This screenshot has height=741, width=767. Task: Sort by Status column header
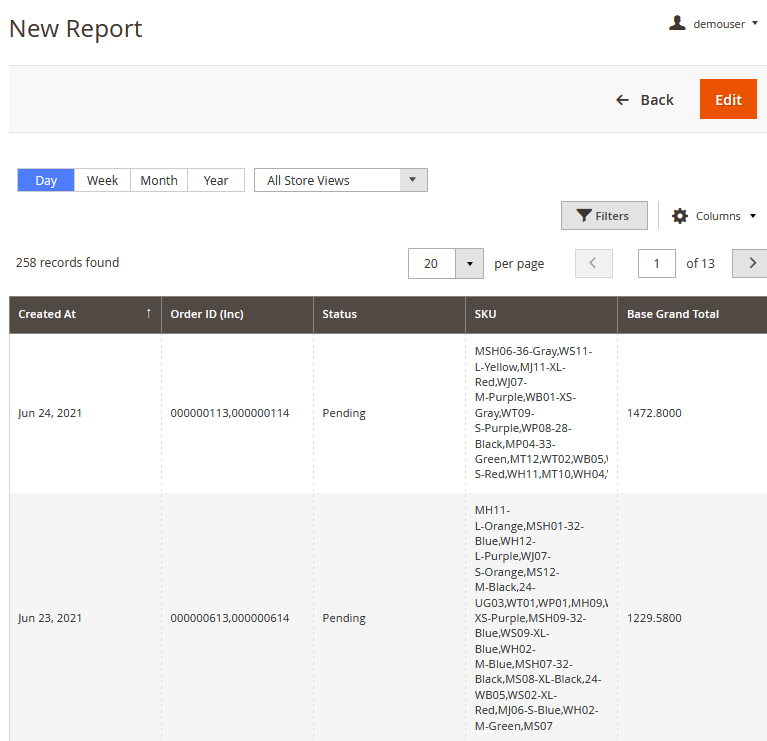[340, 314]
